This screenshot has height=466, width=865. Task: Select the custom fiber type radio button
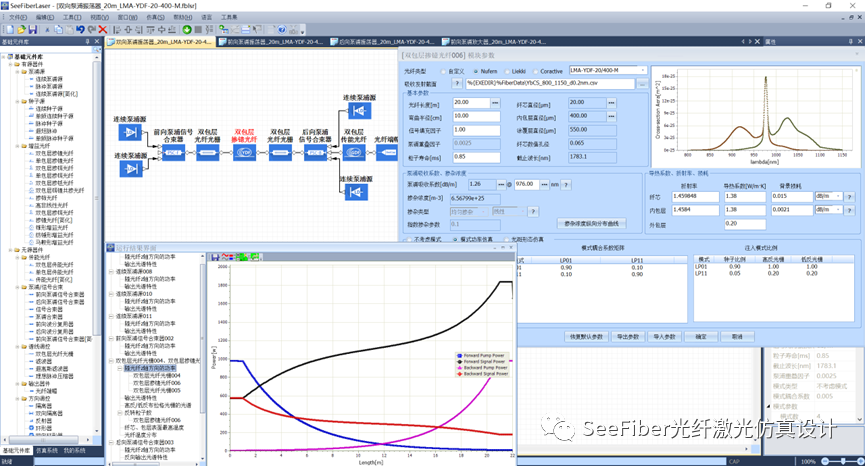(443, 71)
